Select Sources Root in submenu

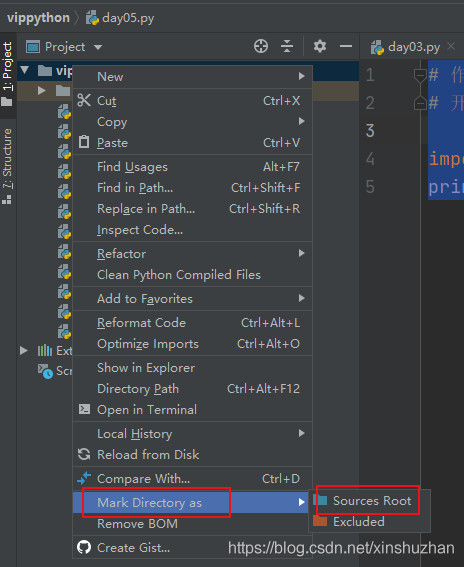(x=370, y=501)
